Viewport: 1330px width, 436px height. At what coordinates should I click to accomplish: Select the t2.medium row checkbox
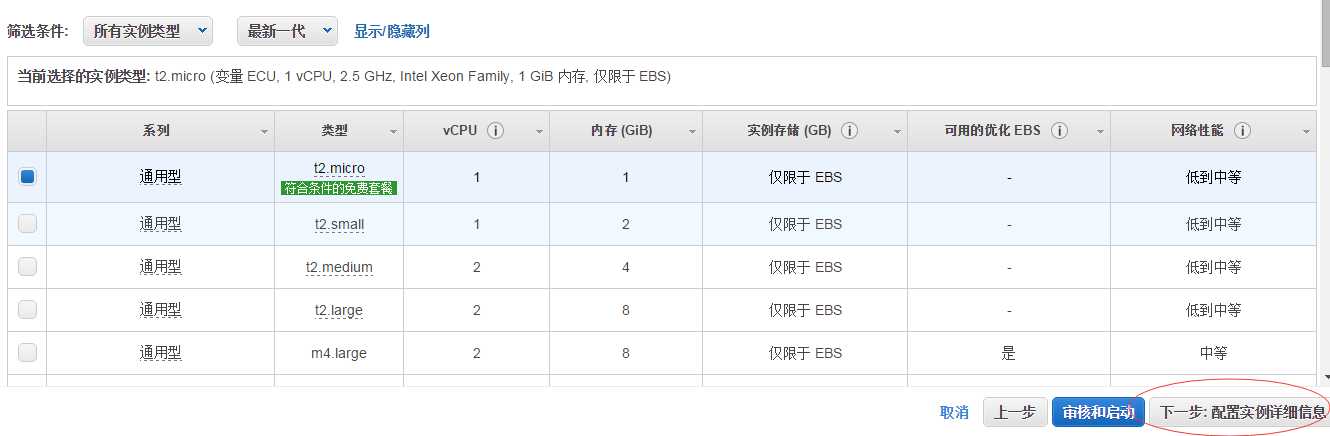pos(27,266)
